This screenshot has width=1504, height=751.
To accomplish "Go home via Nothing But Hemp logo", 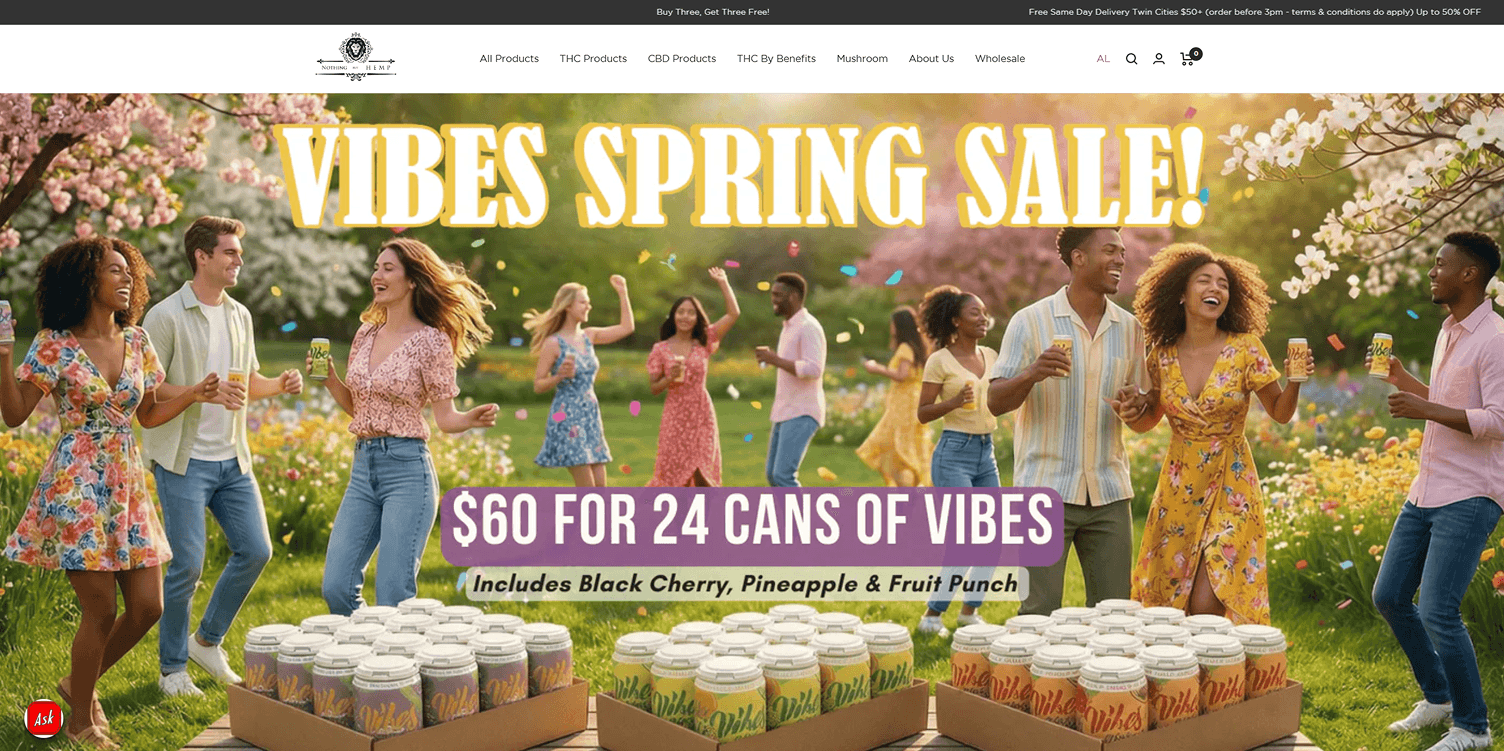I will coord(356,57).
